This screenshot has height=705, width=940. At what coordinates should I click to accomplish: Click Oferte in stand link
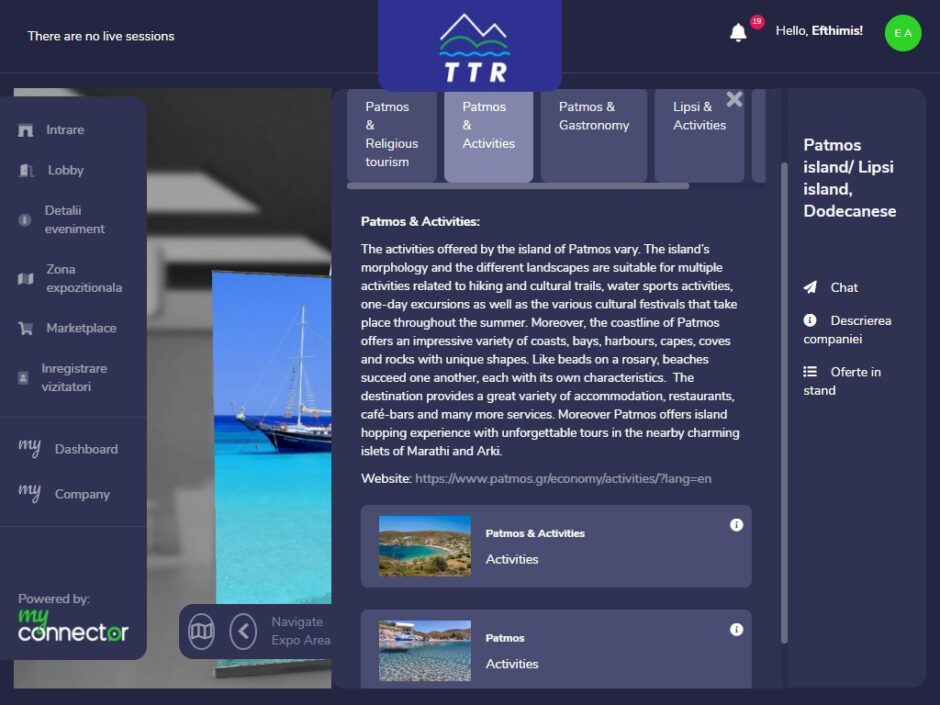click(842, 381)
